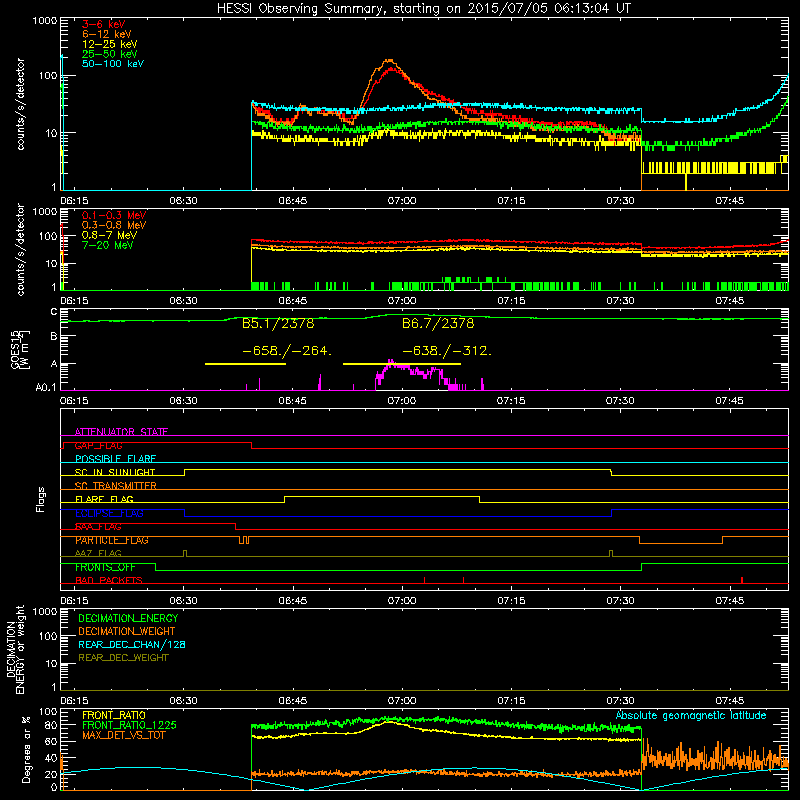Click the Absolute geomagnetic latitude label
This screenshot has width=800, height=800.
(691, 715)
